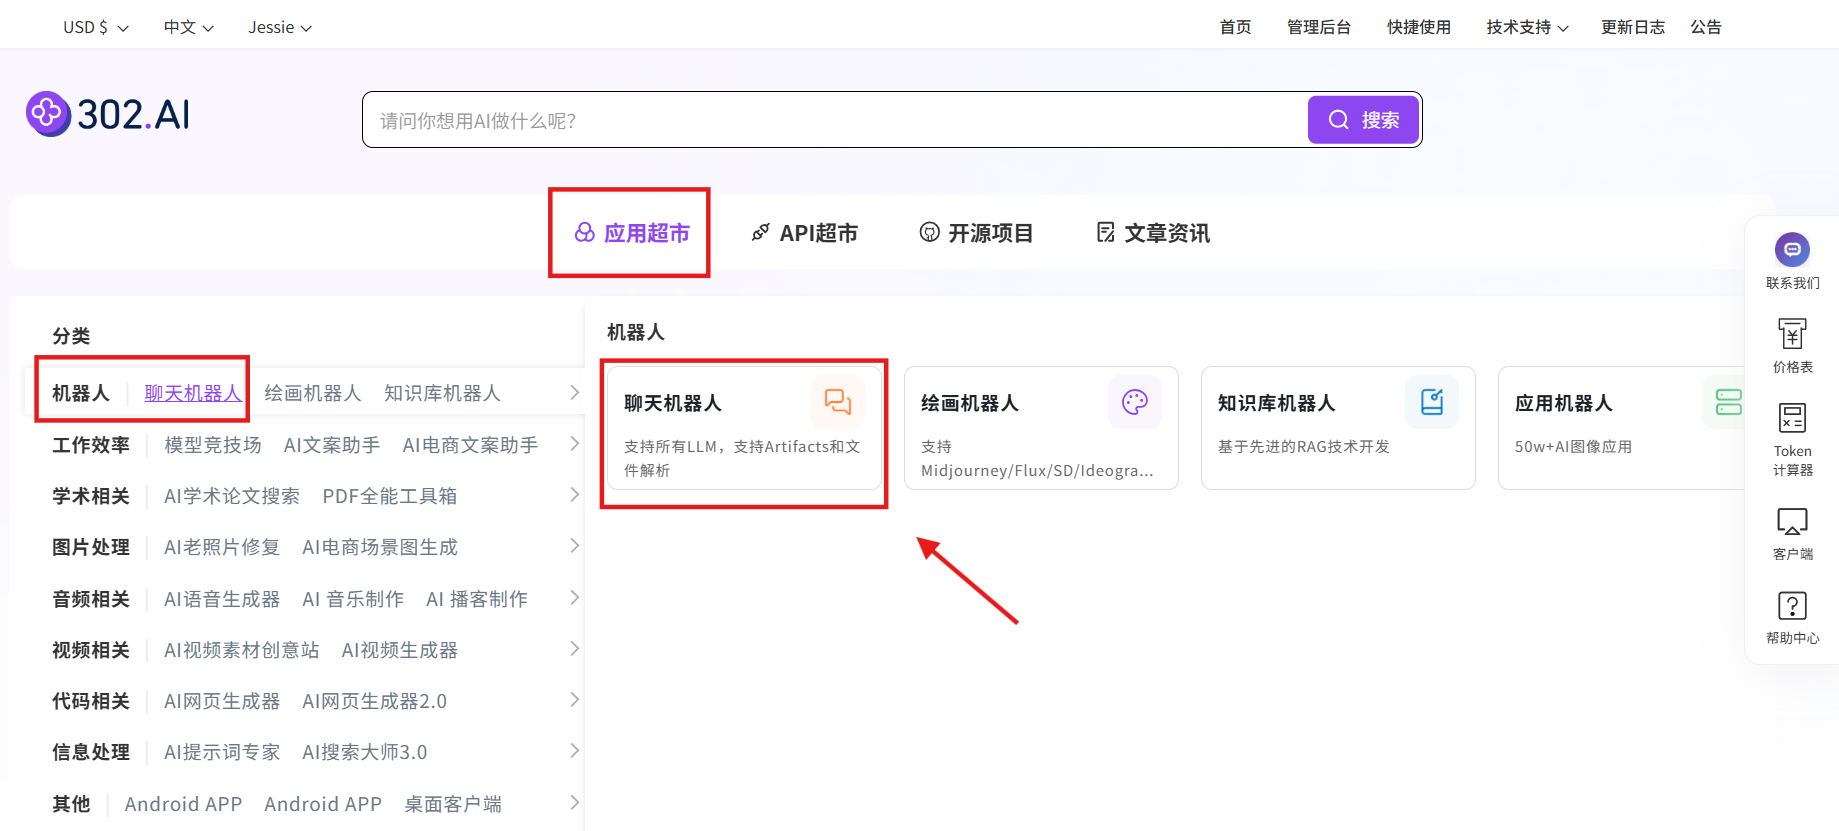Open the AI搜索大师3.0 link
The height and width of the screenshot is (831, 1839).
point(365,752)
